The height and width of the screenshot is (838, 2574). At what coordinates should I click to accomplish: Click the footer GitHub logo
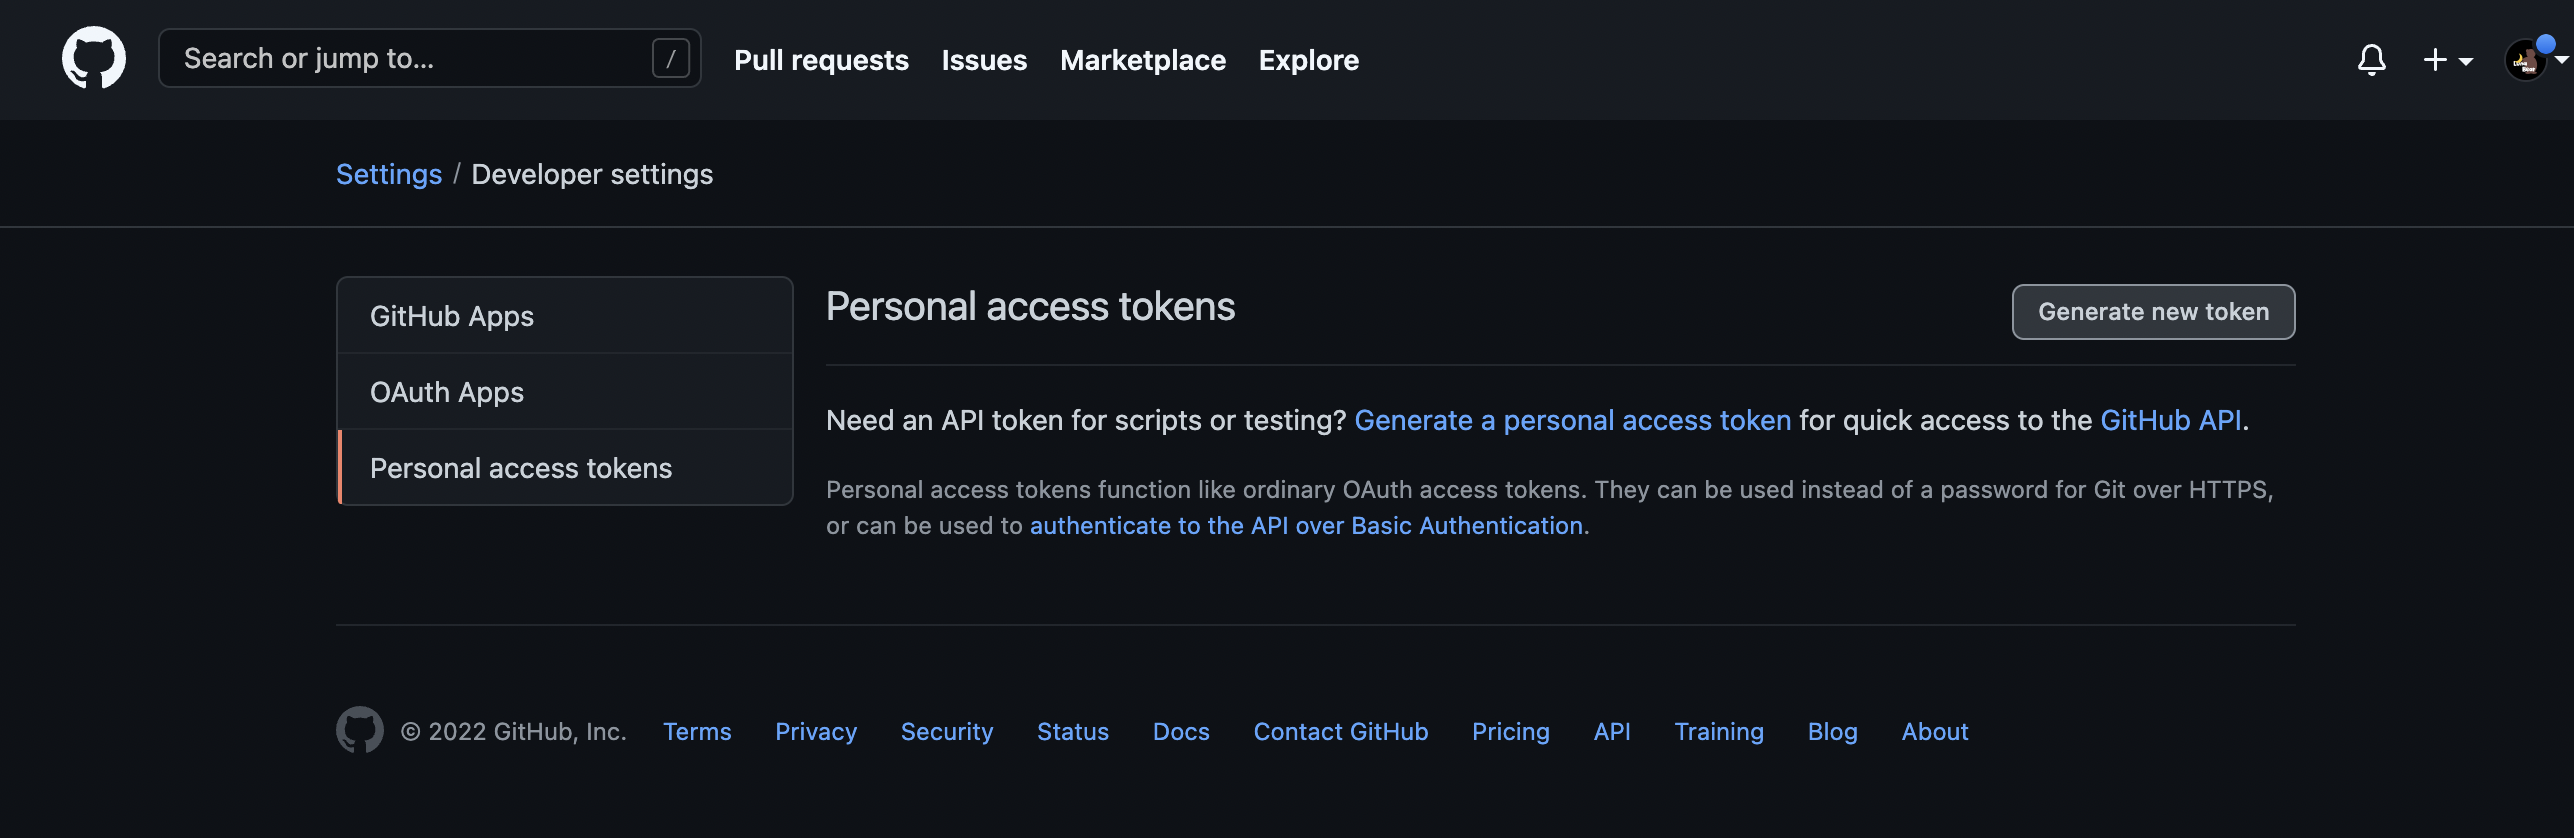click(360, 730)
